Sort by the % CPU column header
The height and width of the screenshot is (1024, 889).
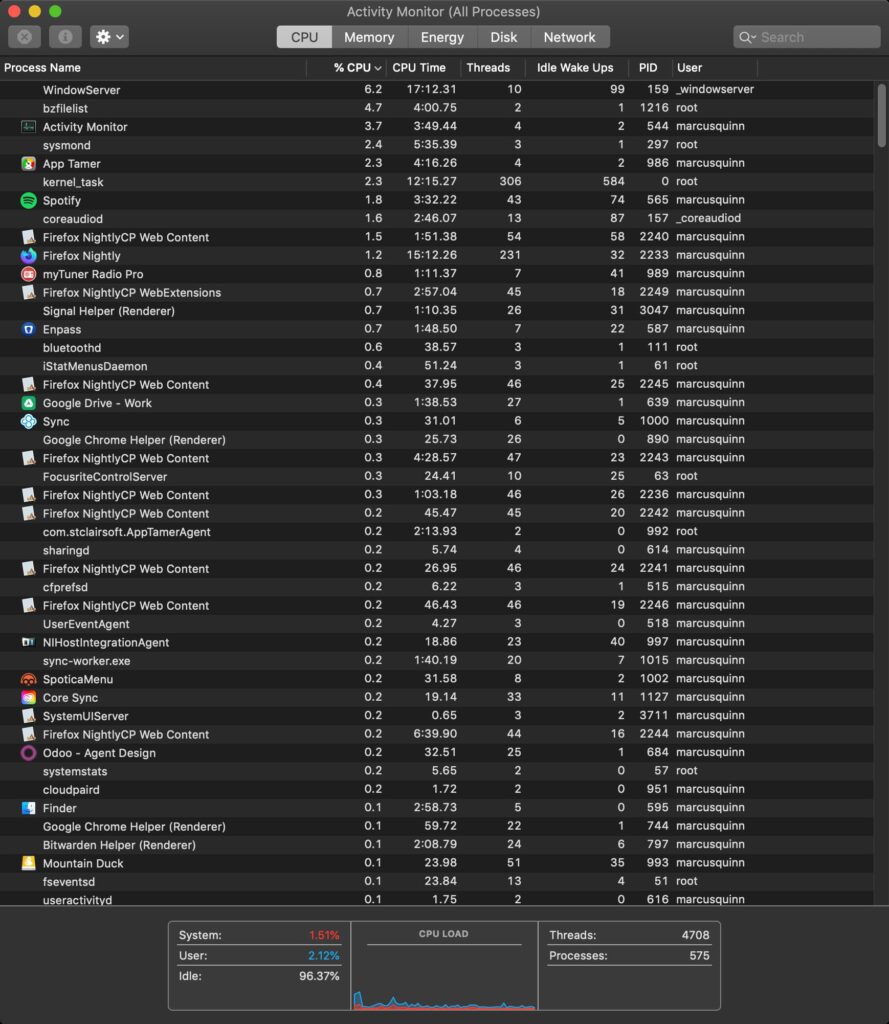346,68
